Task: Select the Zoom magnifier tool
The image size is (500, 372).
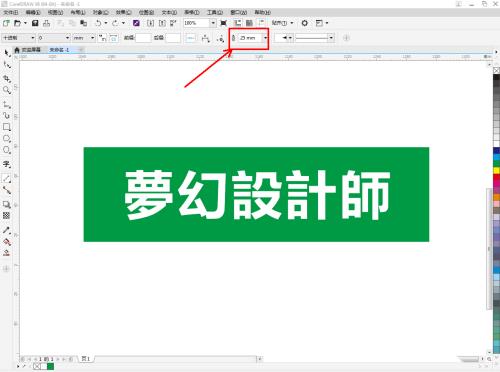Action: (7, 90)
